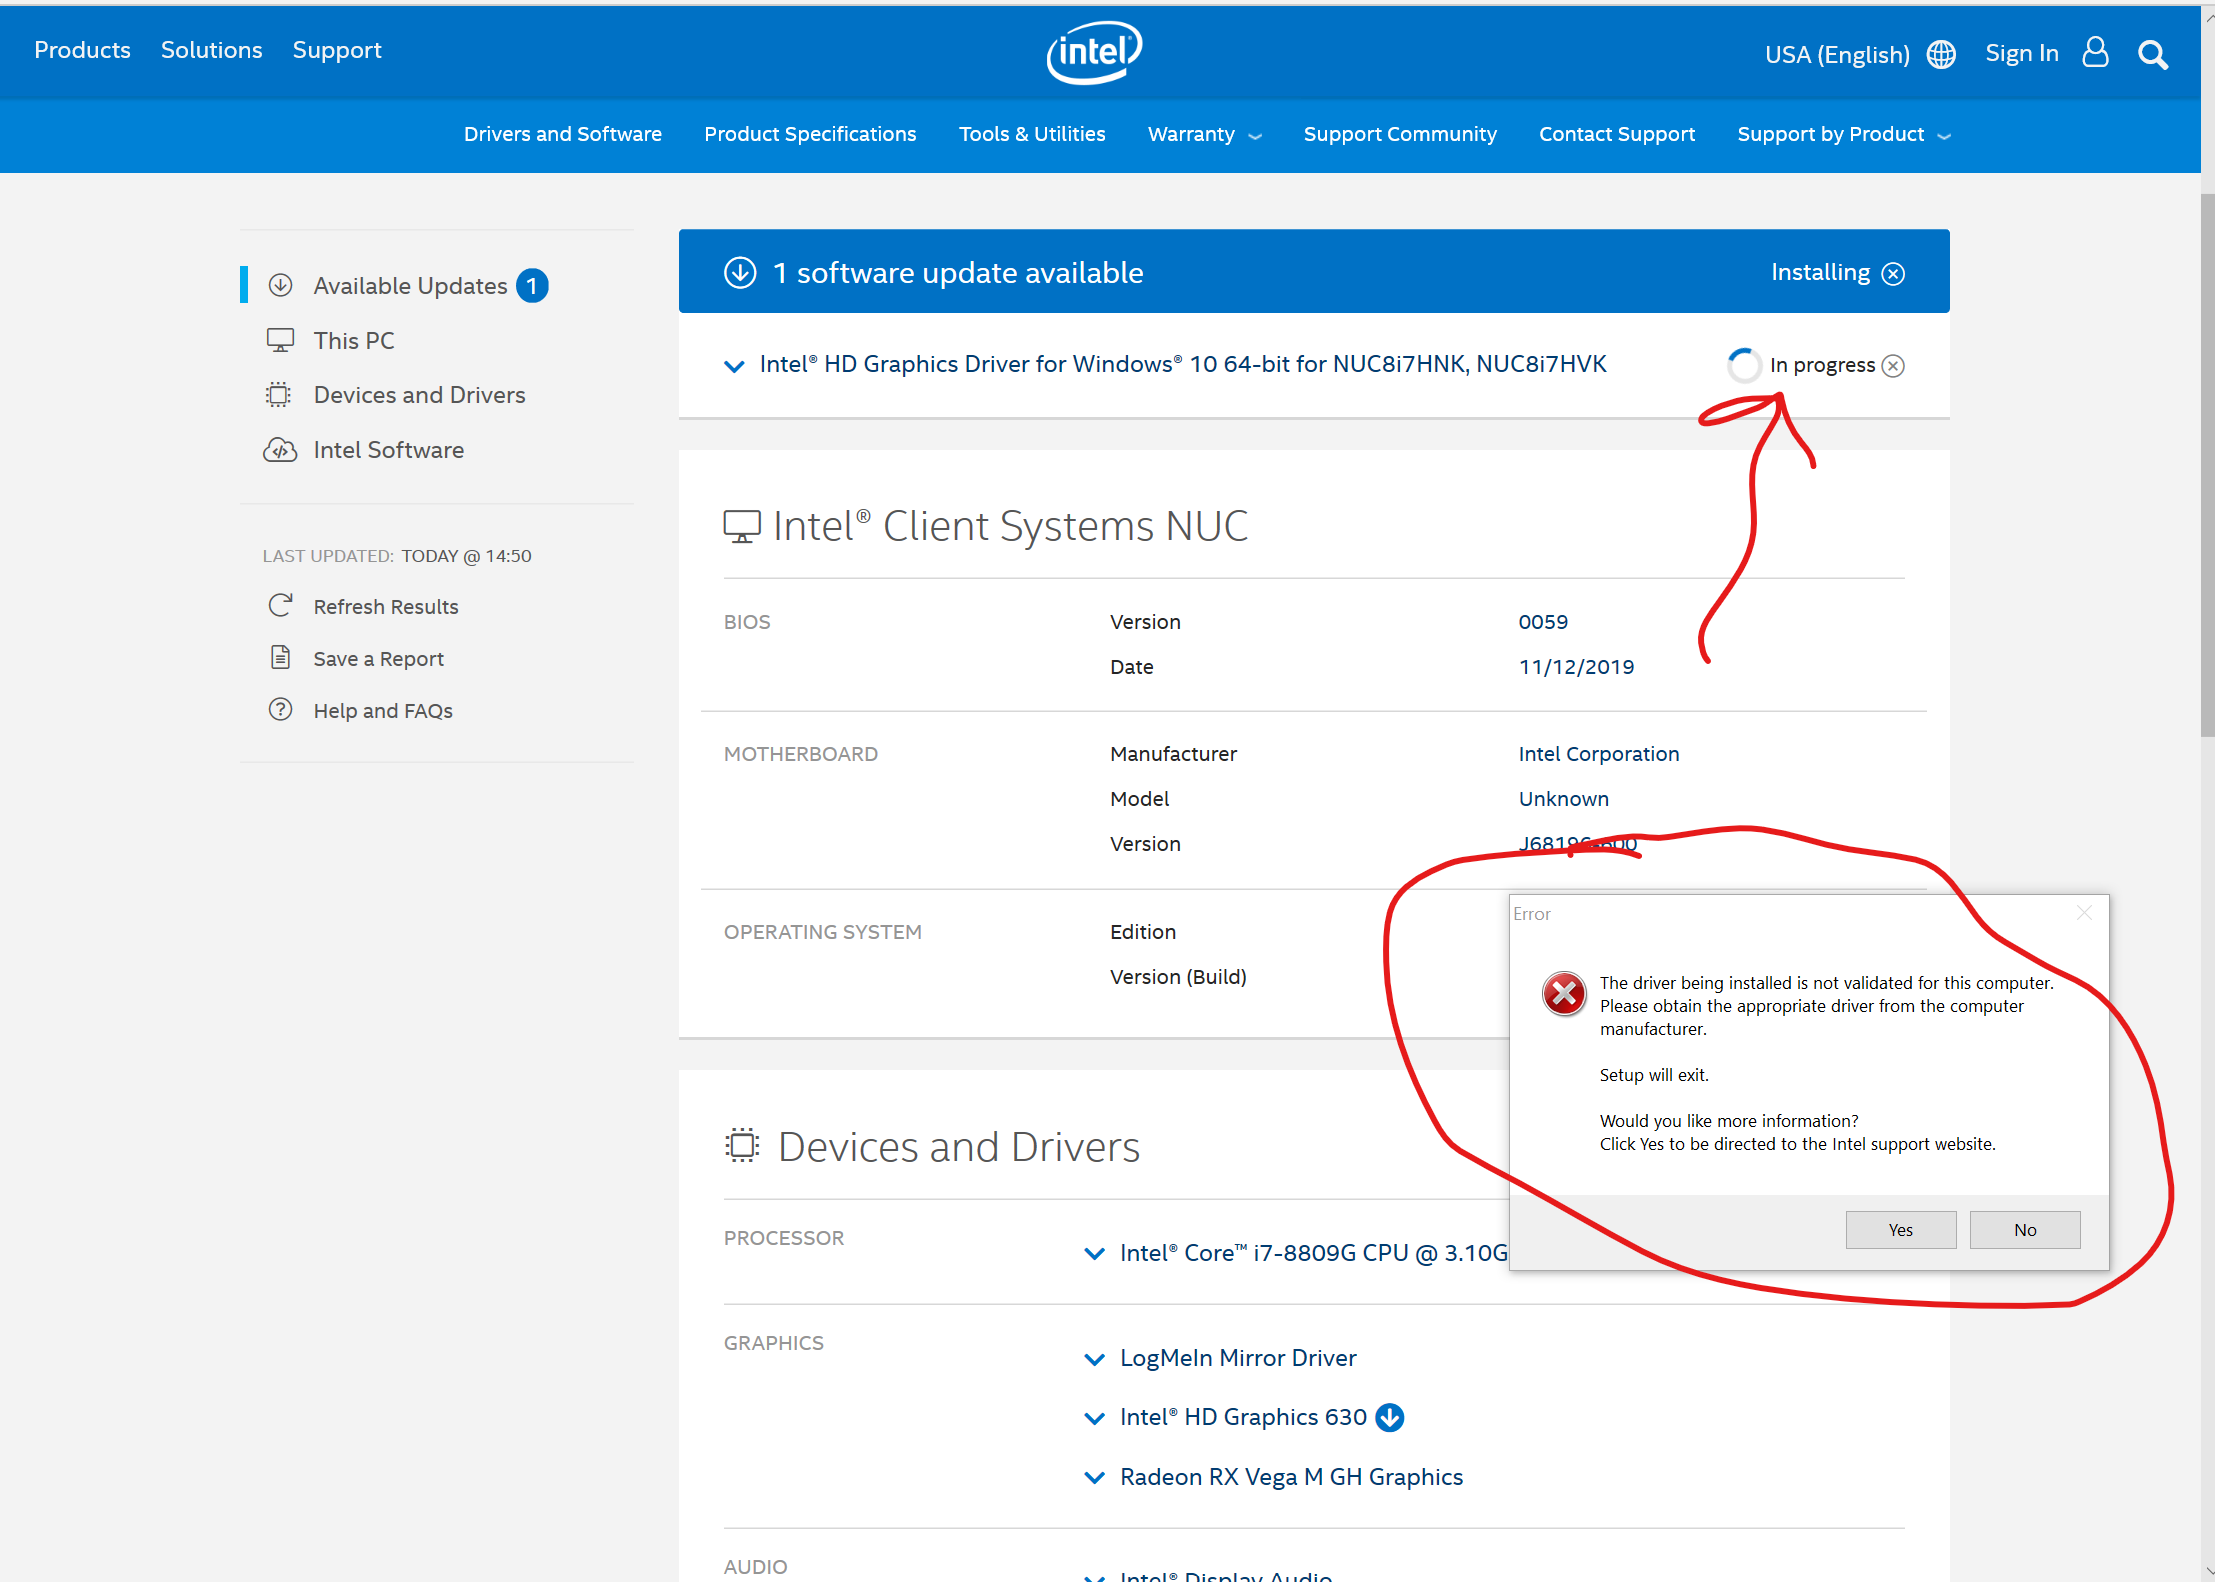Open the Drivers and Software menu item

coord(562,134)
